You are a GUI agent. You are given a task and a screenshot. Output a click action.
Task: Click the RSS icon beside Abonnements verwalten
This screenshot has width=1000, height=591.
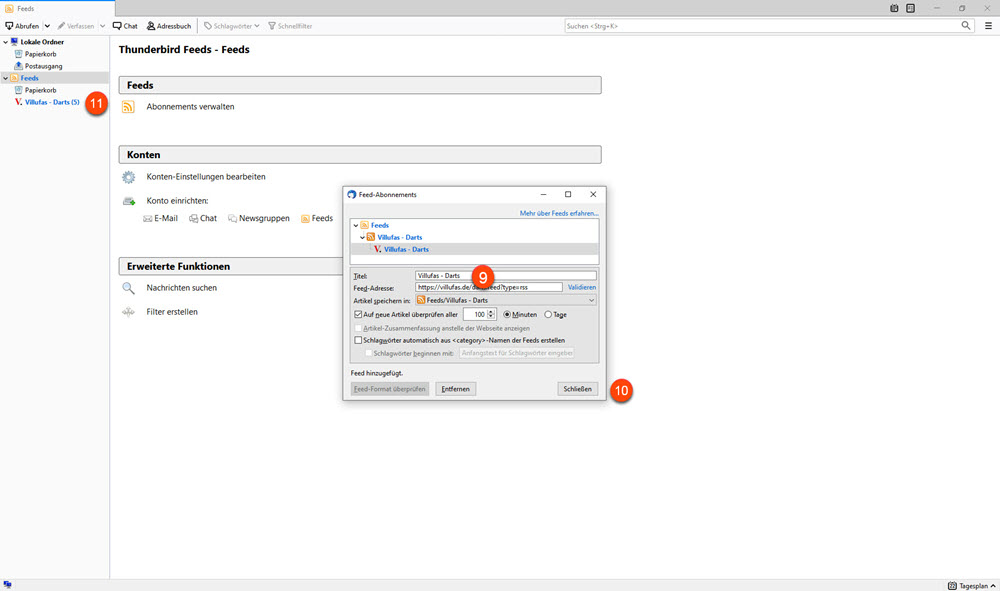(x=128, y=106)
